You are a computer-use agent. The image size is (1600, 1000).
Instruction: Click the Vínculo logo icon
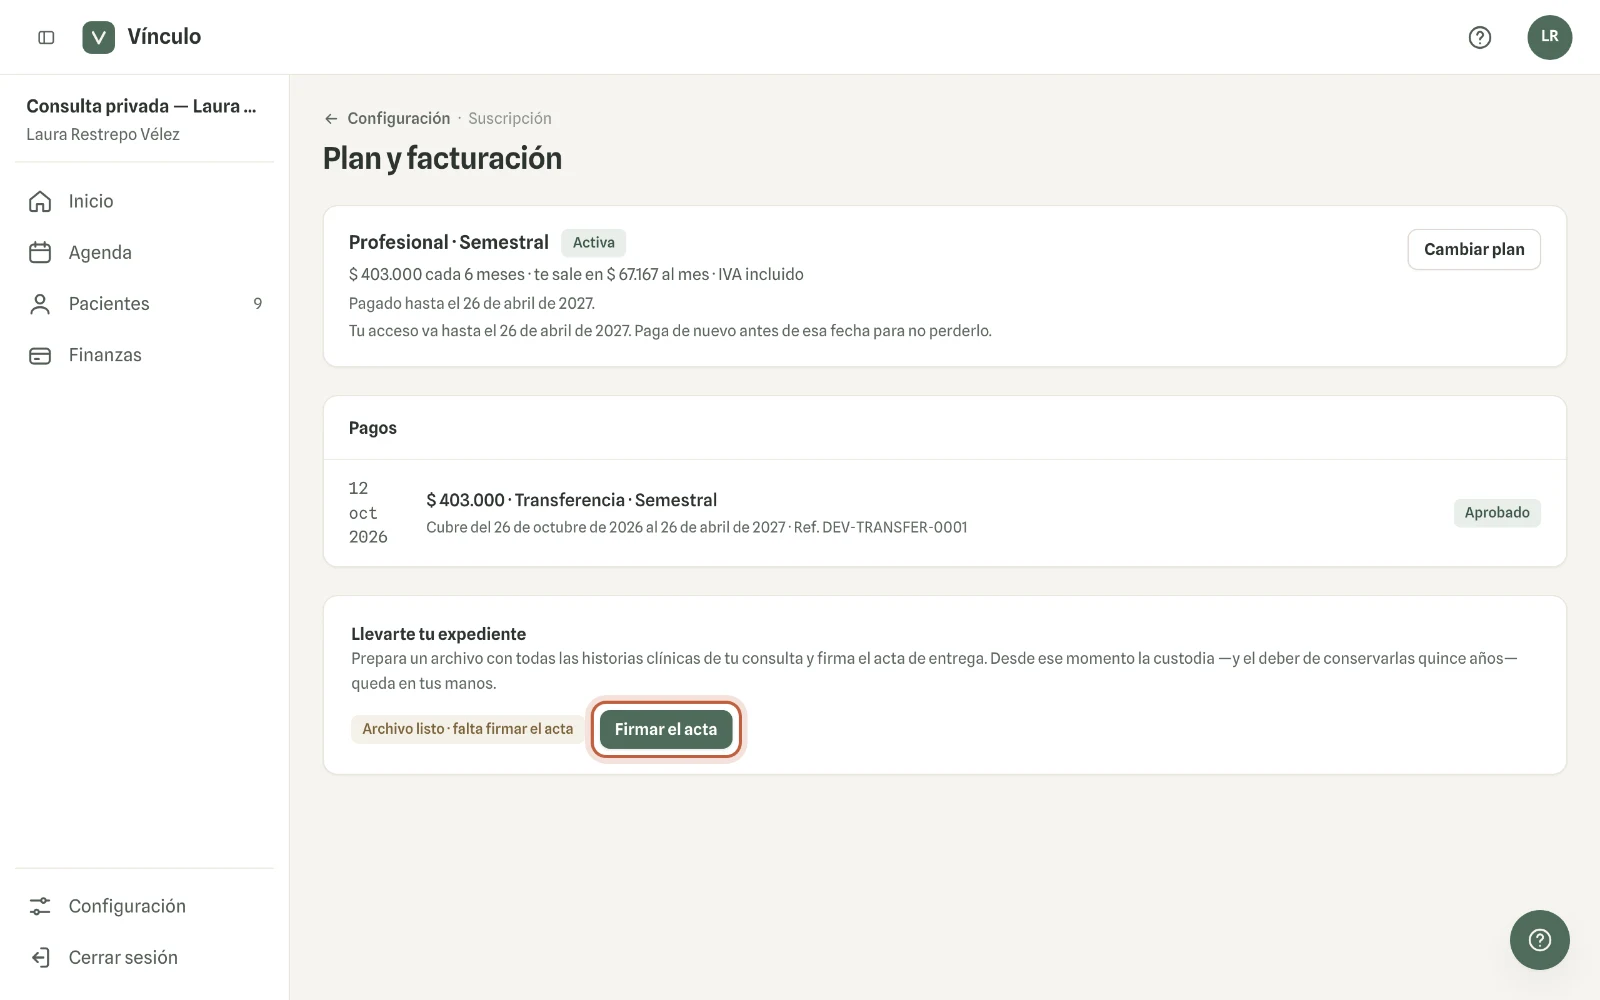pyautogui.click(x=98, y=37)
